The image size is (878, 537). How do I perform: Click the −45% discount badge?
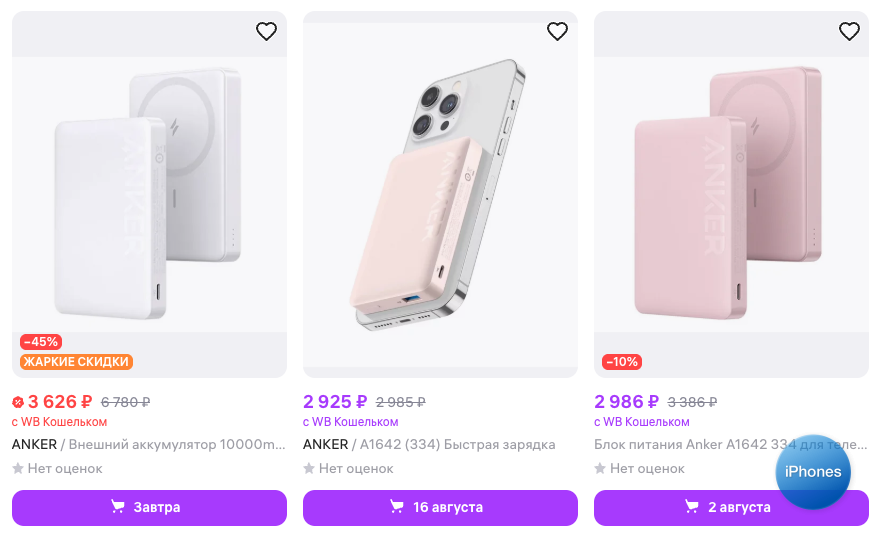[x=40, y=342]
